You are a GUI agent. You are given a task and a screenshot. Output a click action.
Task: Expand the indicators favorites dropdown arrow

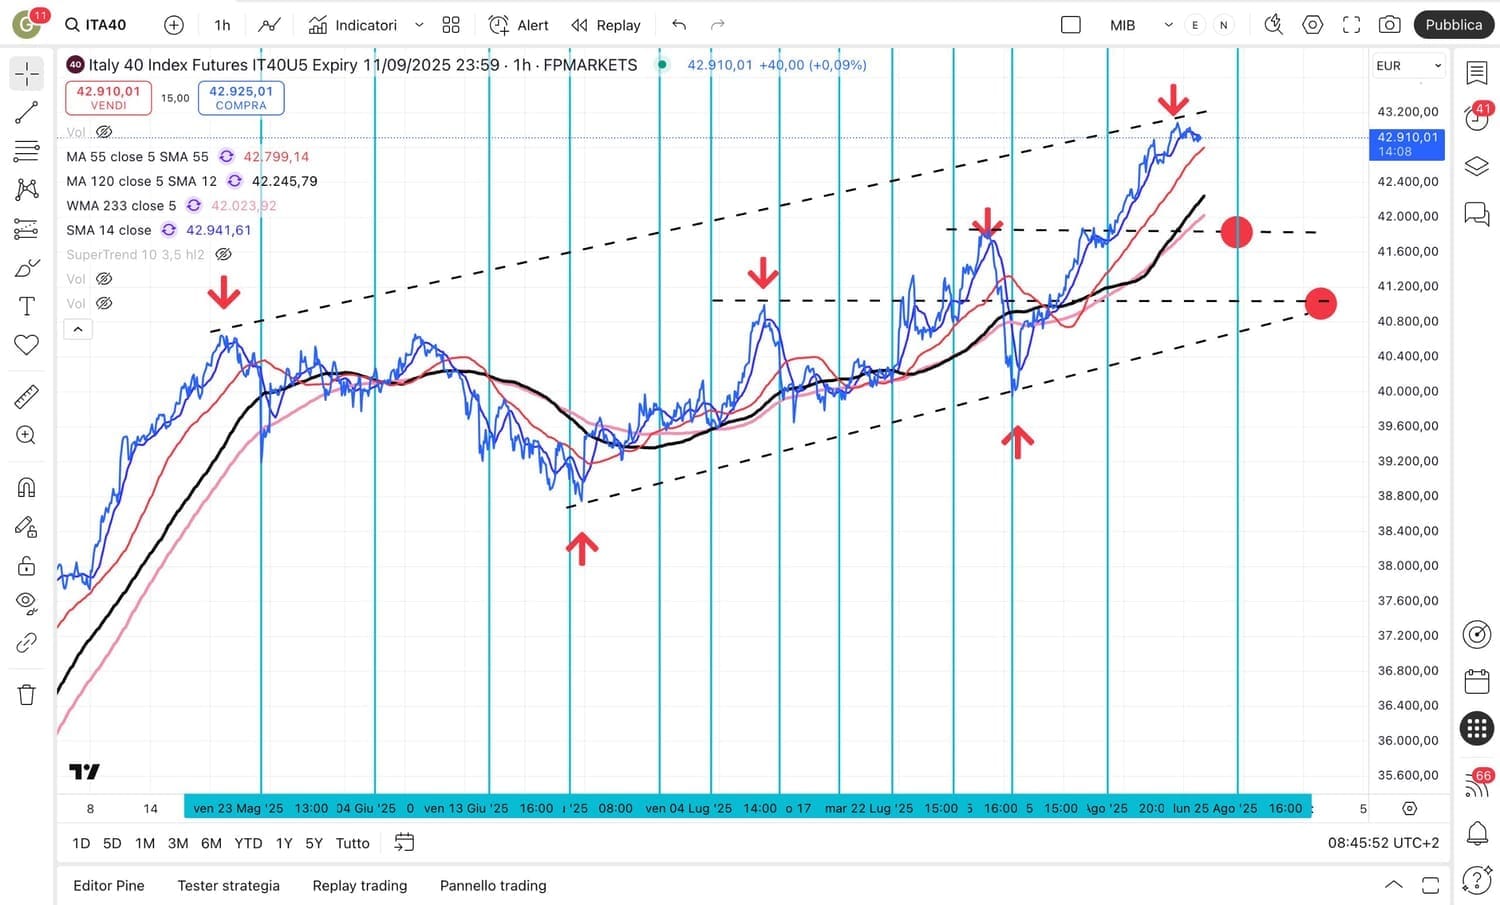pos(419,25)
